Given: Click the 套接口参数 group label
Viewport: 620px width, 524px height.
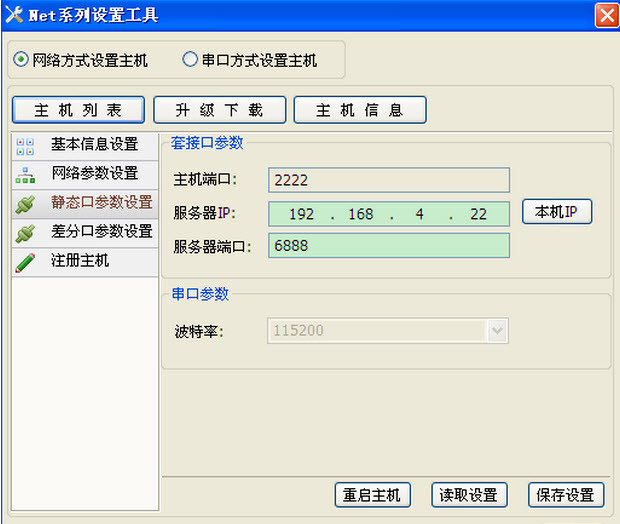Looking at the screenshot, I should tap(207, 143).
